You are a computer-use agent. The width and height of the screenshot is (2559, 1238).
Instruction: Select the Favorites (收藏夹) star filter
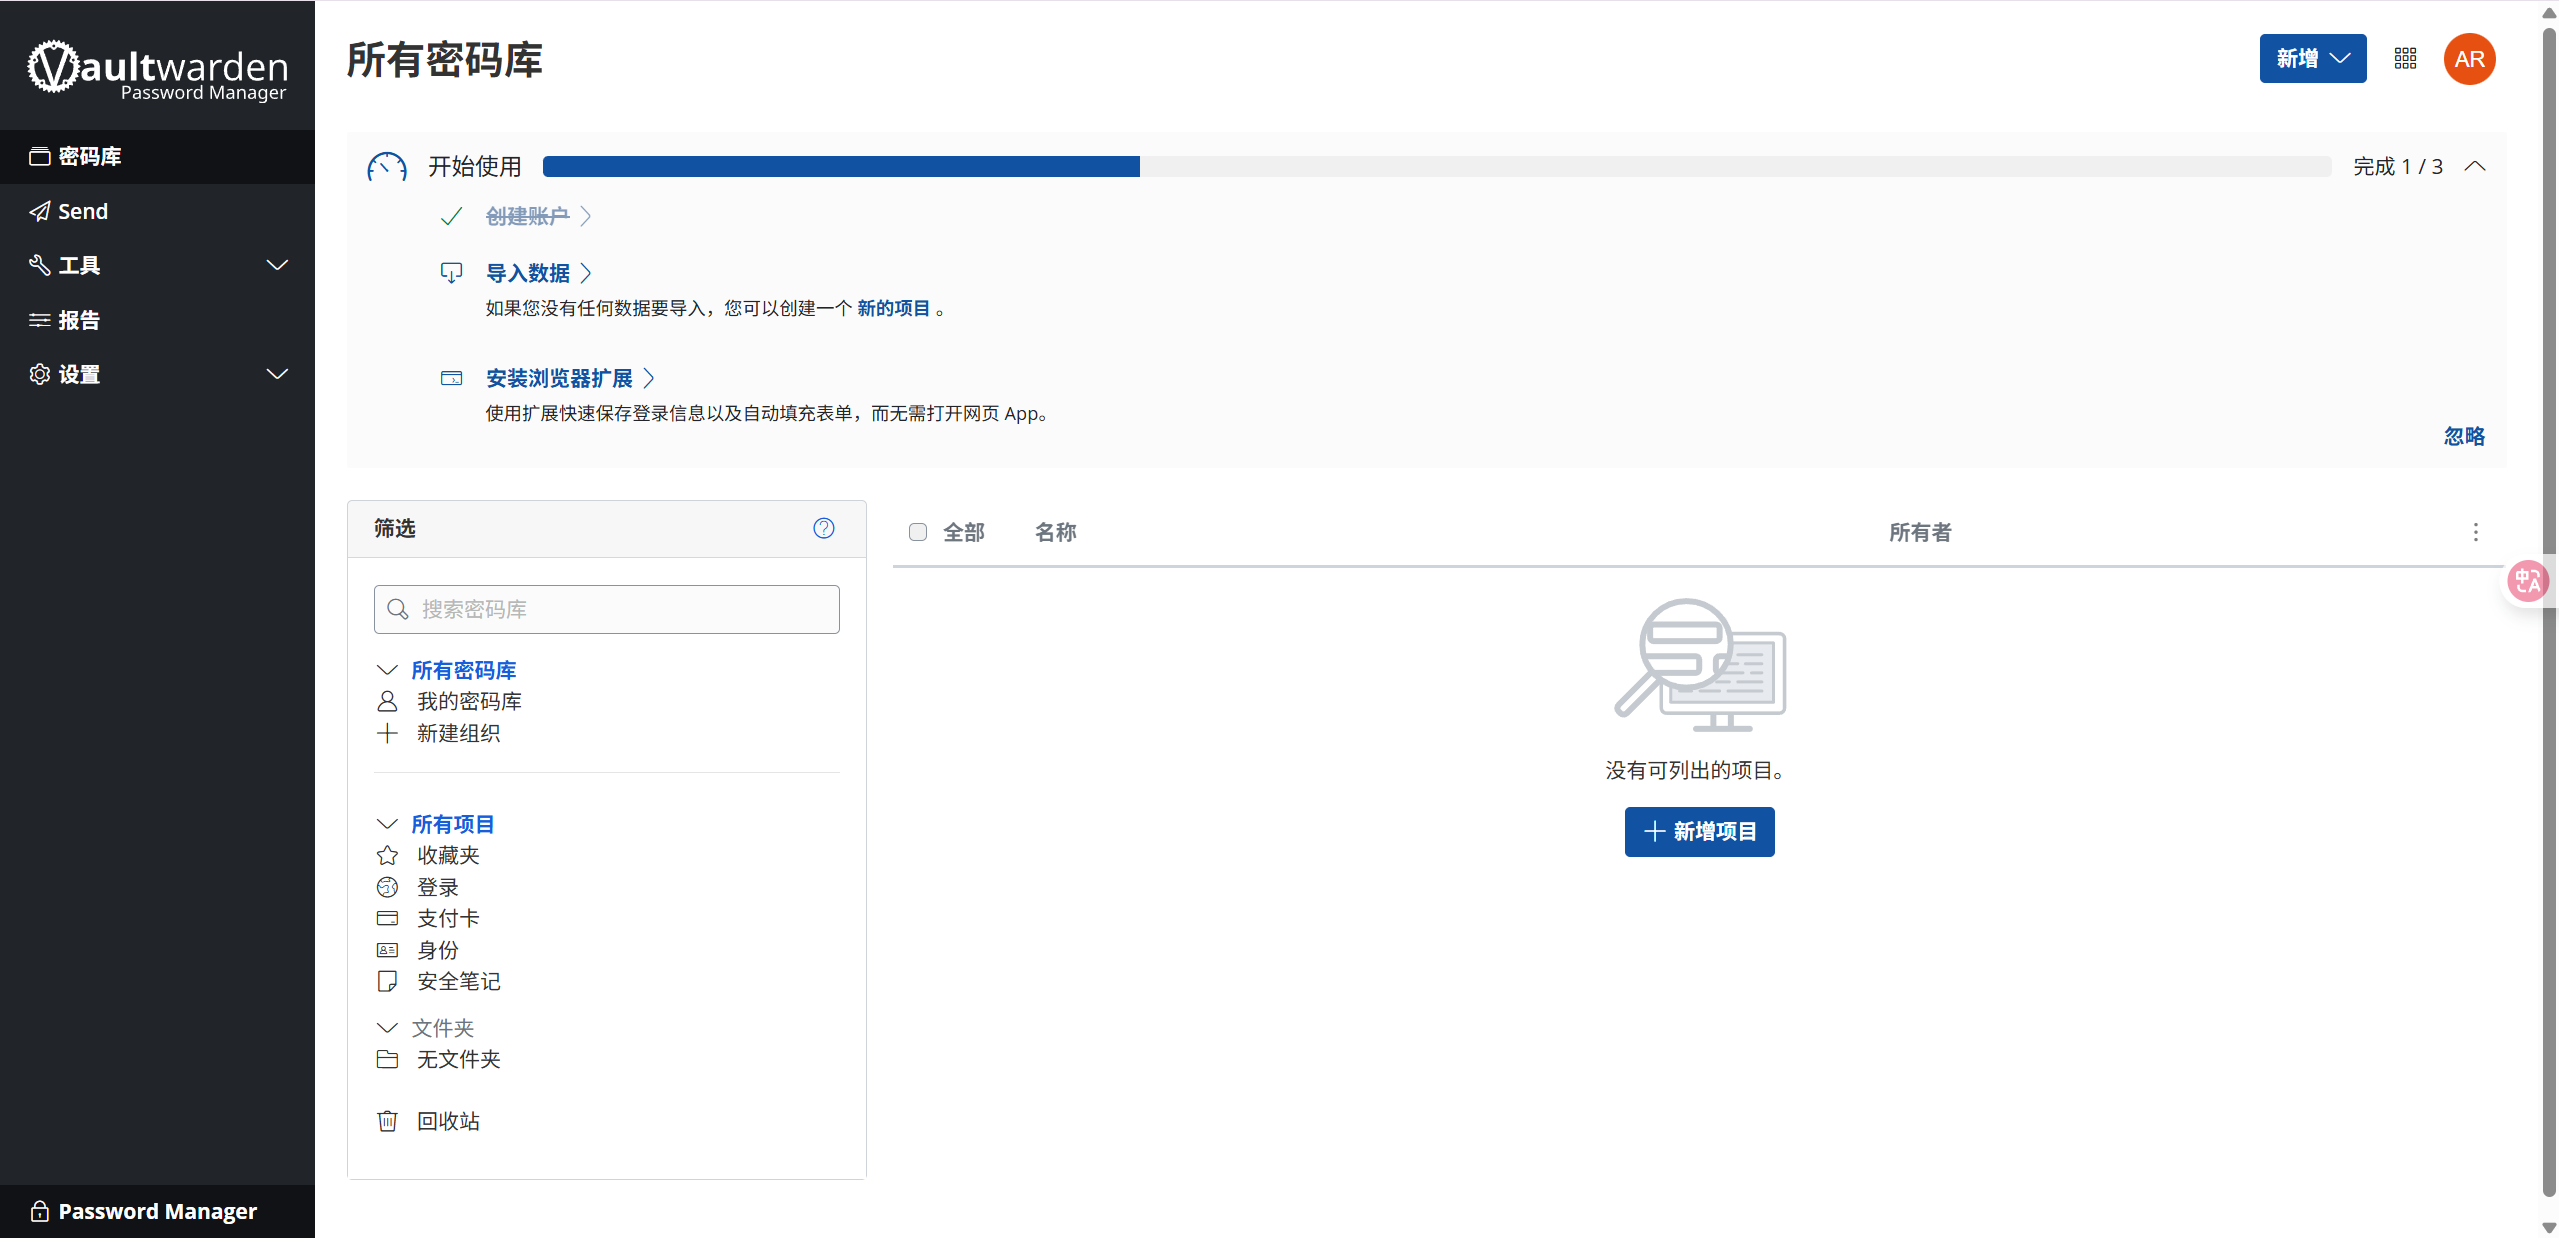click(447, 855)
